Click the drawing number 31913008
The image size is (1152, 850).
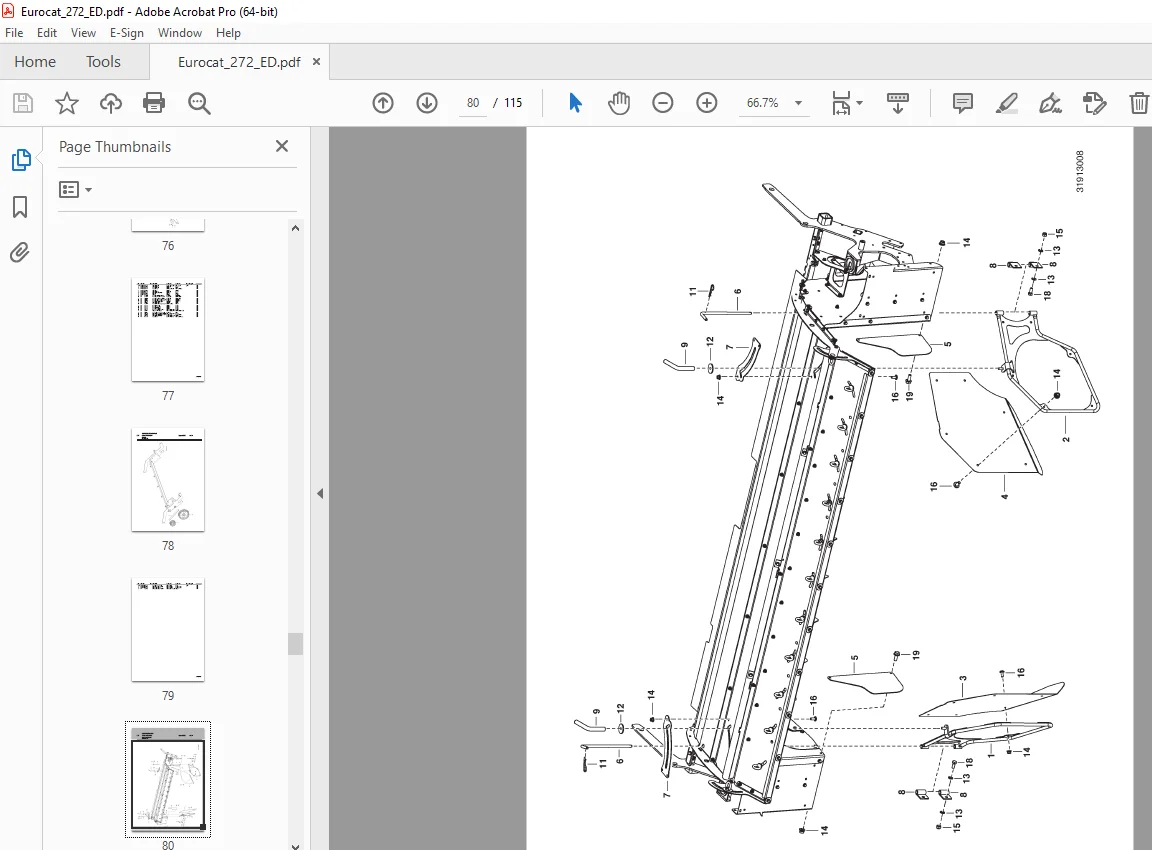pyautogui.click(x=1079, y=172)
